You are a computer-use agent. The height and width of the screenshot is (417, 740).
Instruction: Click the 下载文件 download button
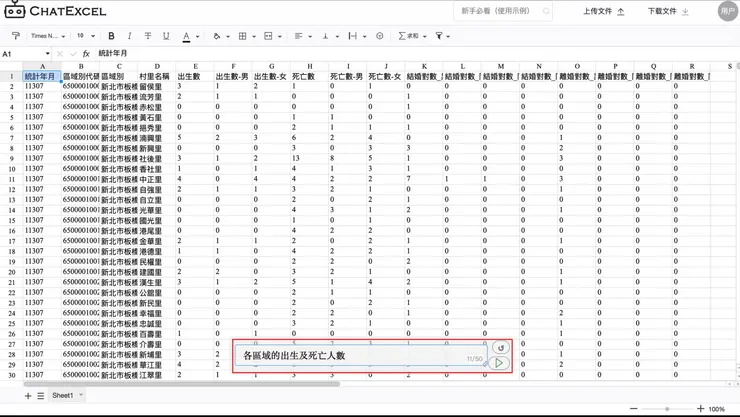click(668, 11)
